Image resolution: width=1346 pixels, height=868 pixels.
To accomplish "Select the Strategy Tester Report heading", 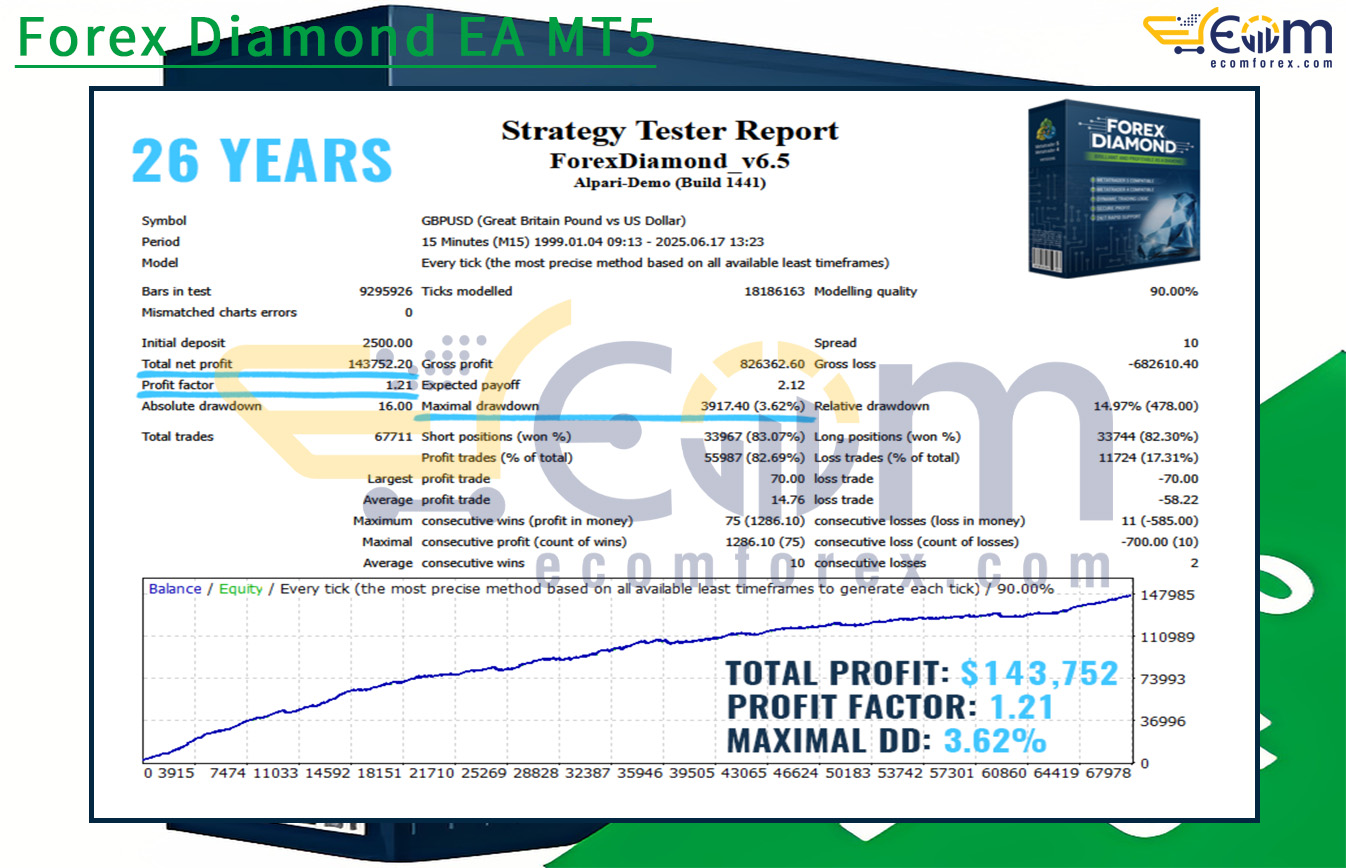I will tap(669, 131).
